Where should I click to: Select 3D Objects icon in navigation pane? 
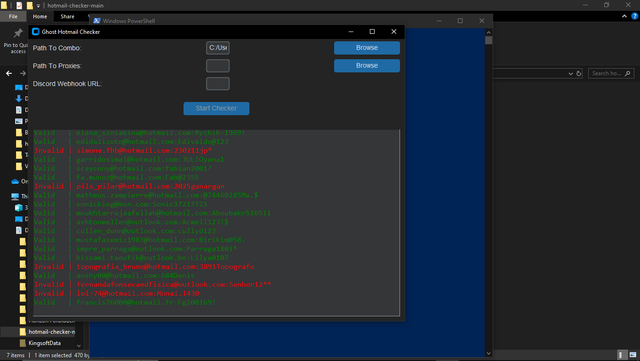(19, 207)
